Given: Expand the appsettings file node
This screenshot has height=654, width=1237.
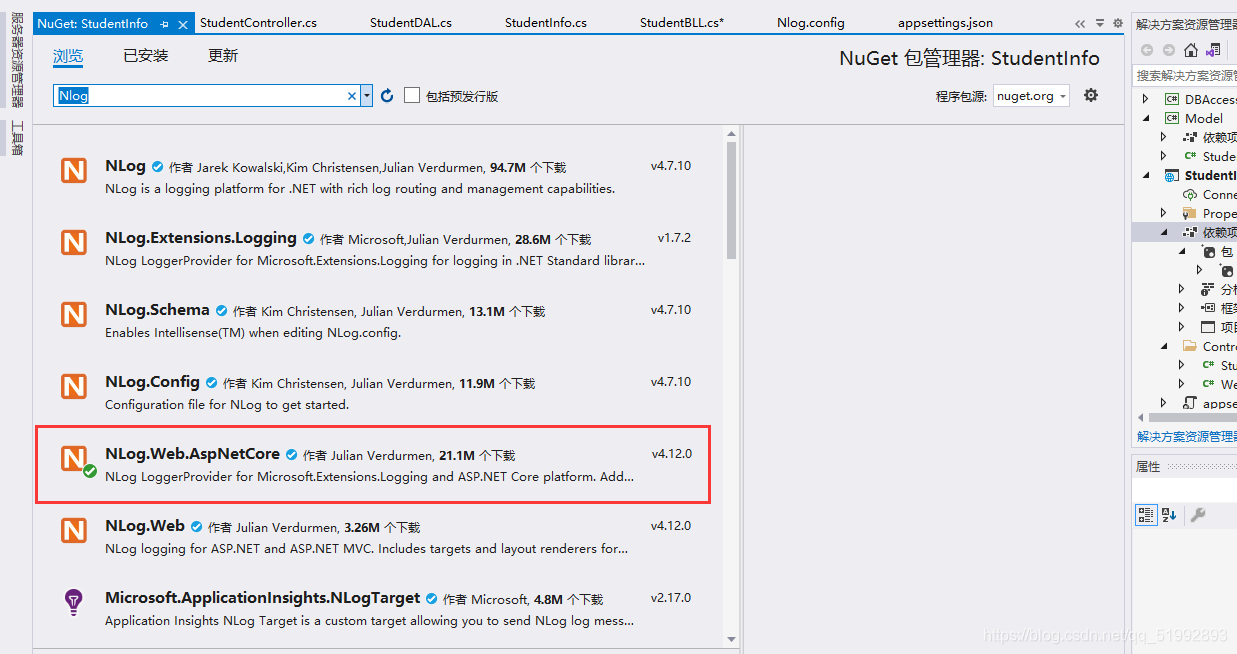Looking at the screenshot, I should pyautogui.click(x=1163, y=403).
